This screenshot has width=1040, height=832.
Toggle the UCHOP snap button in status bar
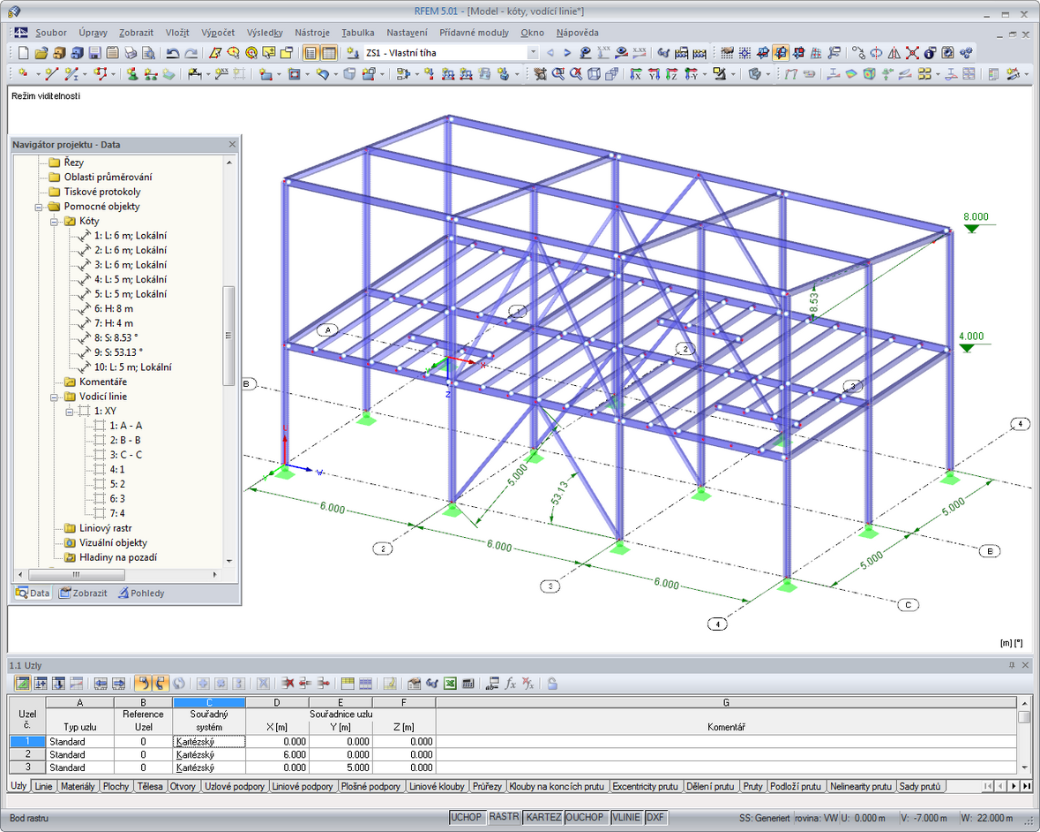point(466,817)
